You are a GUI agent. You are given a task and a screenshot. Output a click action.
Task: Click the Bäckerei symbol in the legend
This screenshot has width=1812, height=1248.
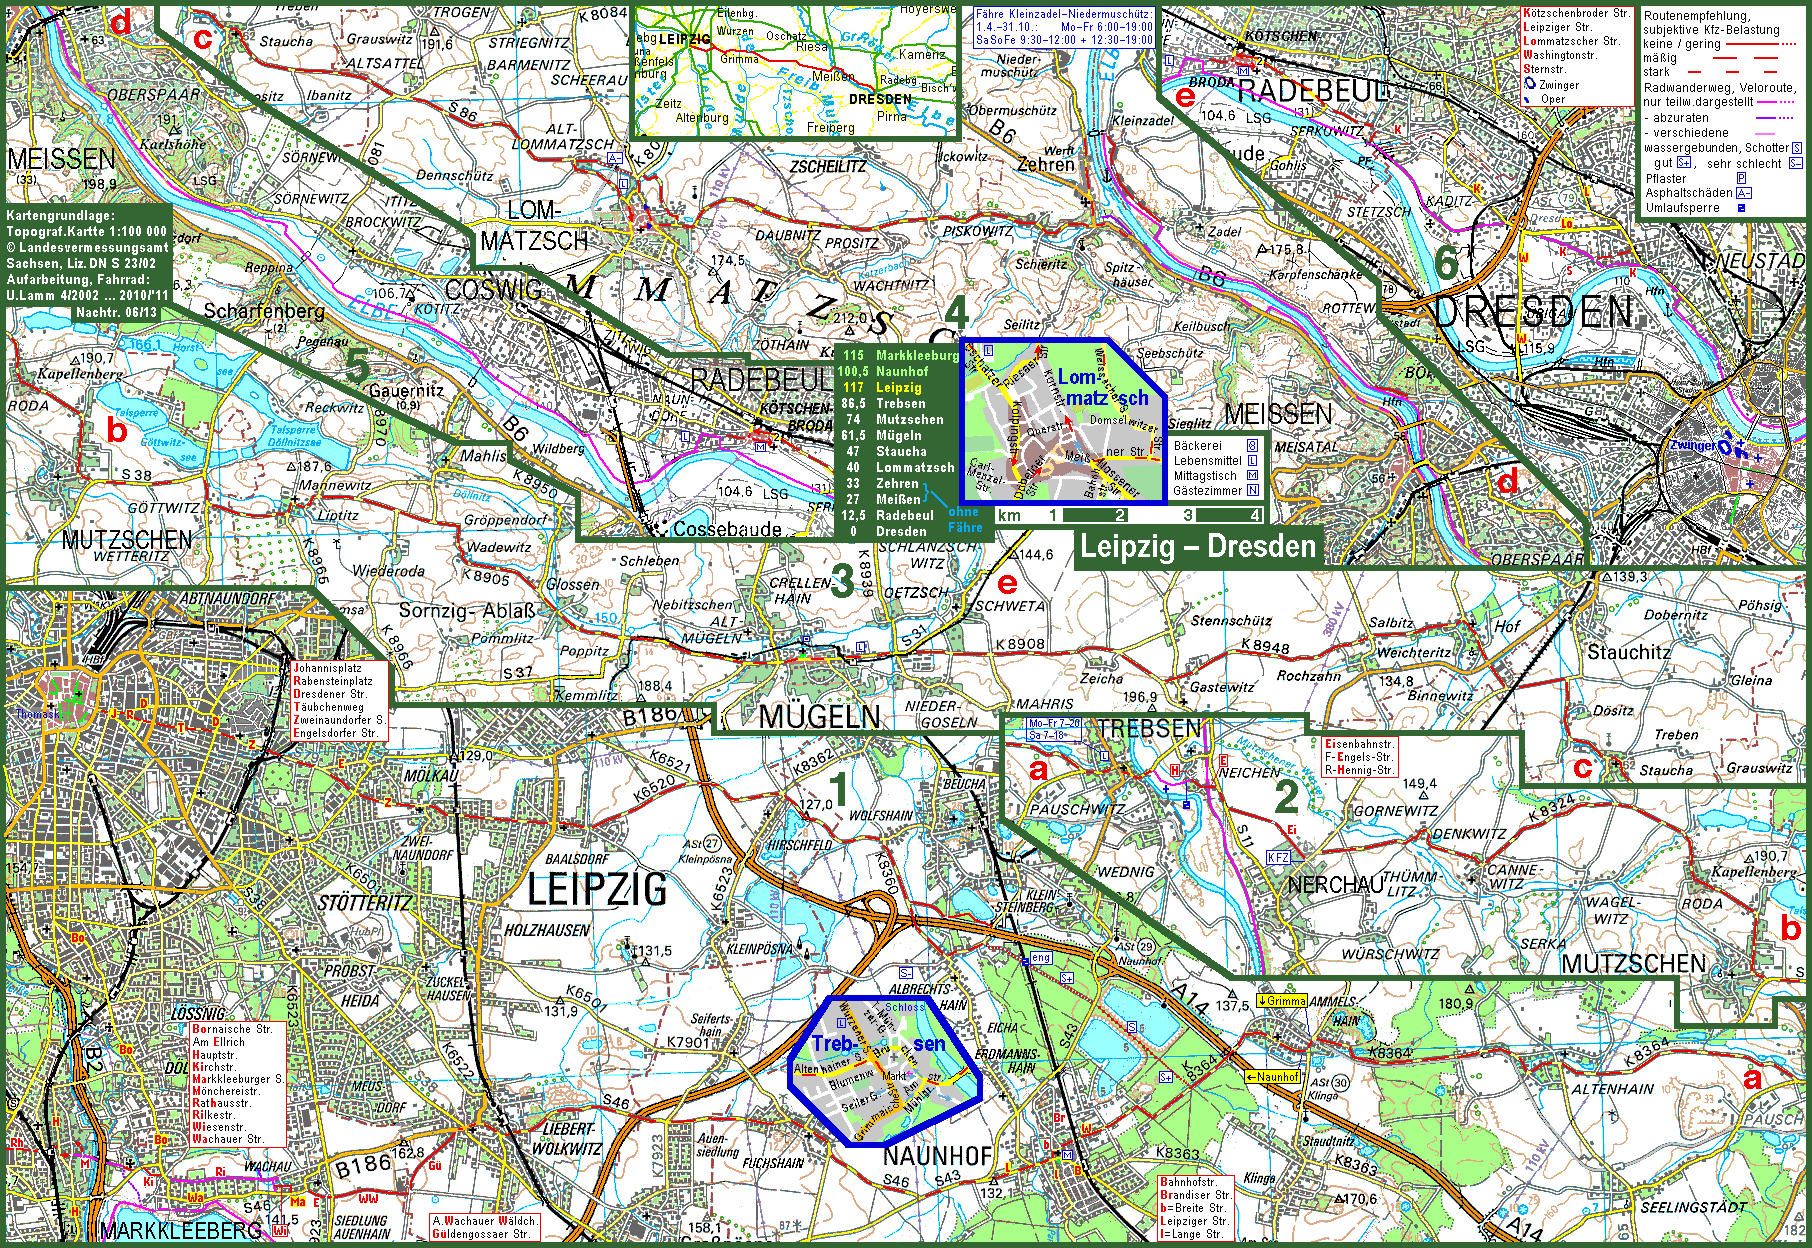point(1252,446)
